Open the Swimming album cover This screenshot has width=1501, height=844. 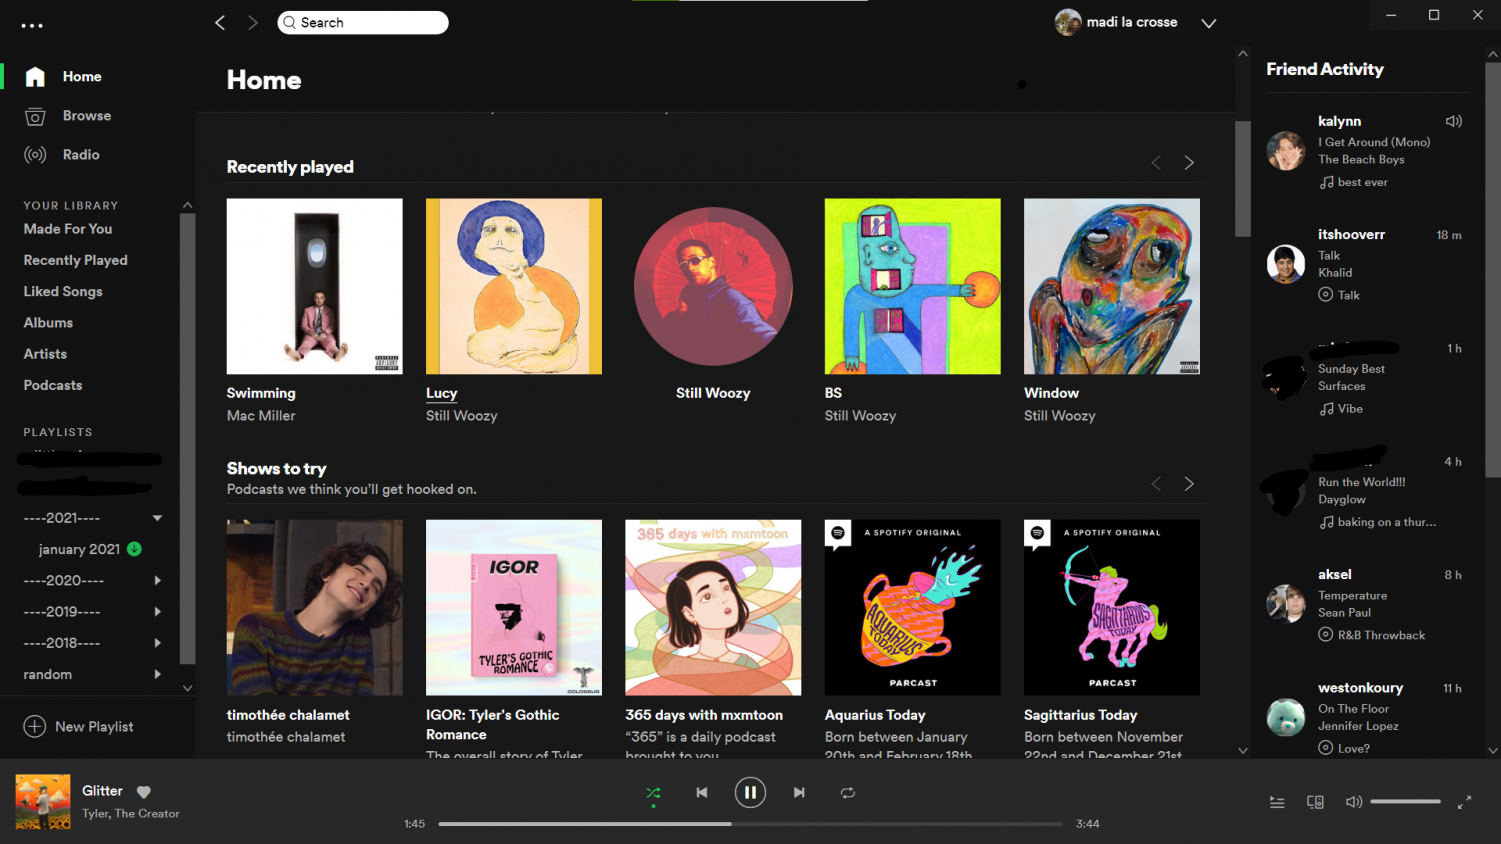click(x=315, y=286)
